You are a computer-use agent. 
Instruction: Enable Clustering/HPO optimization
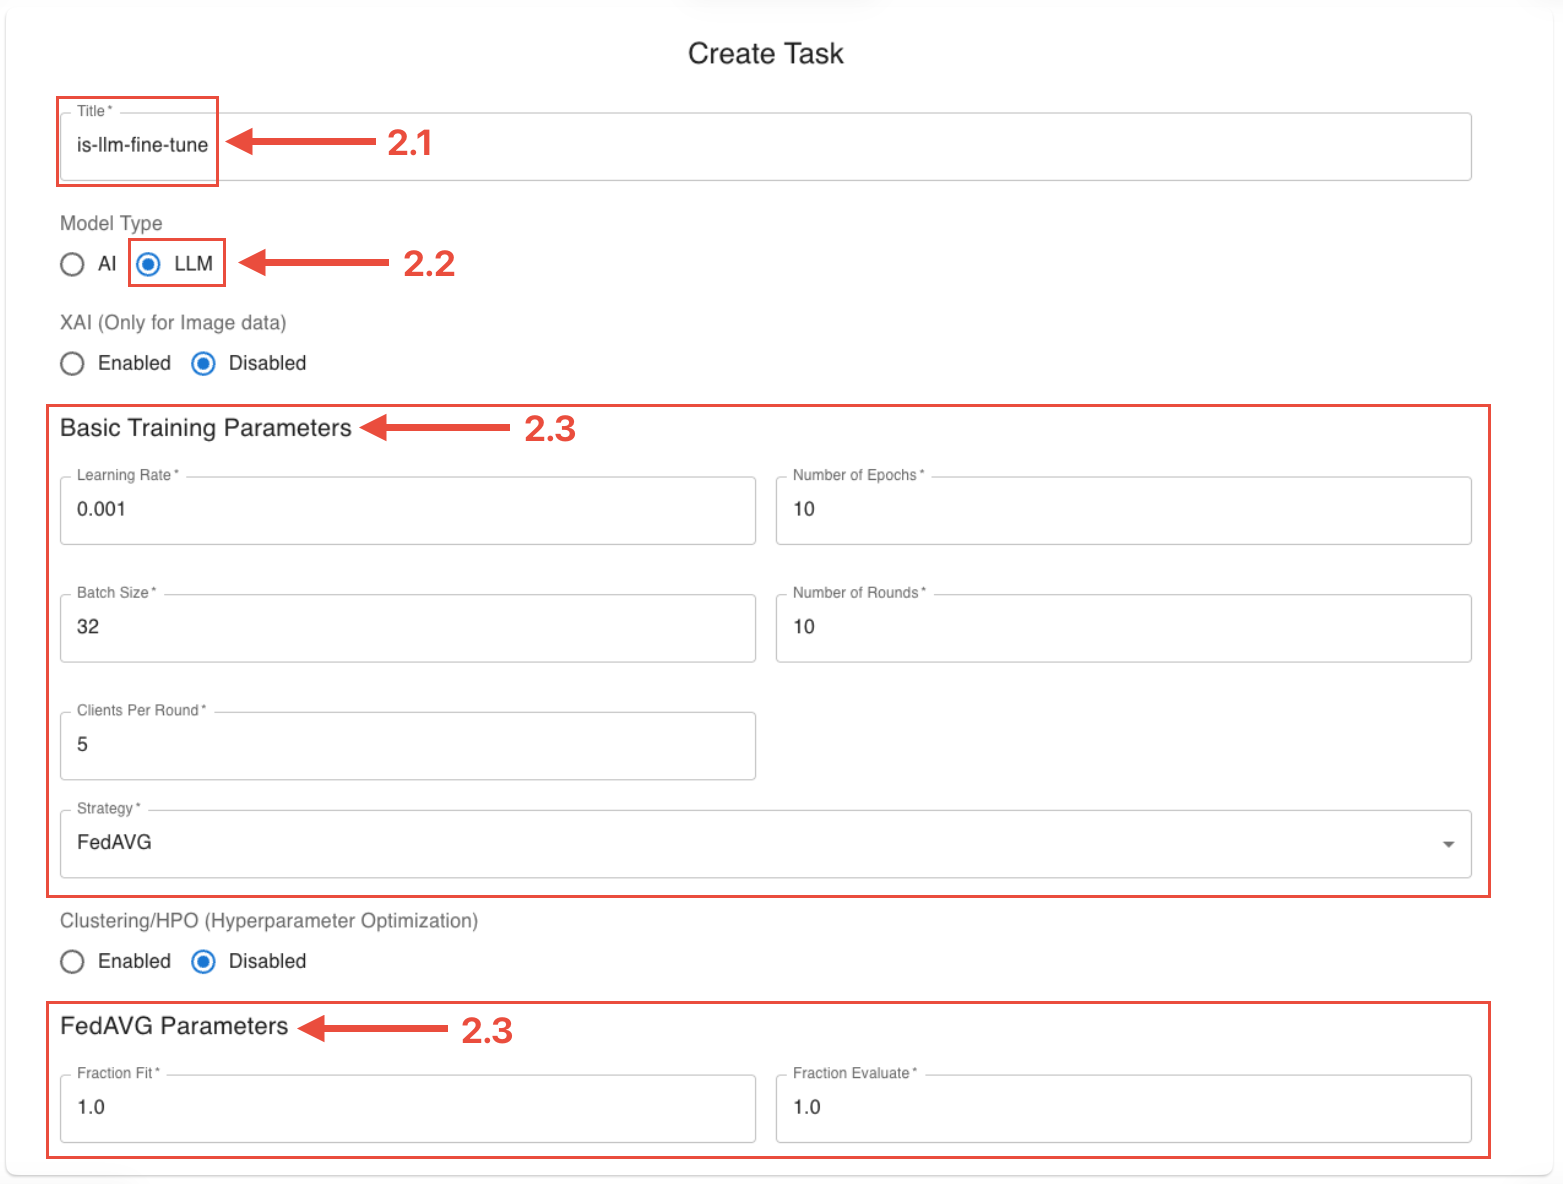72,961
